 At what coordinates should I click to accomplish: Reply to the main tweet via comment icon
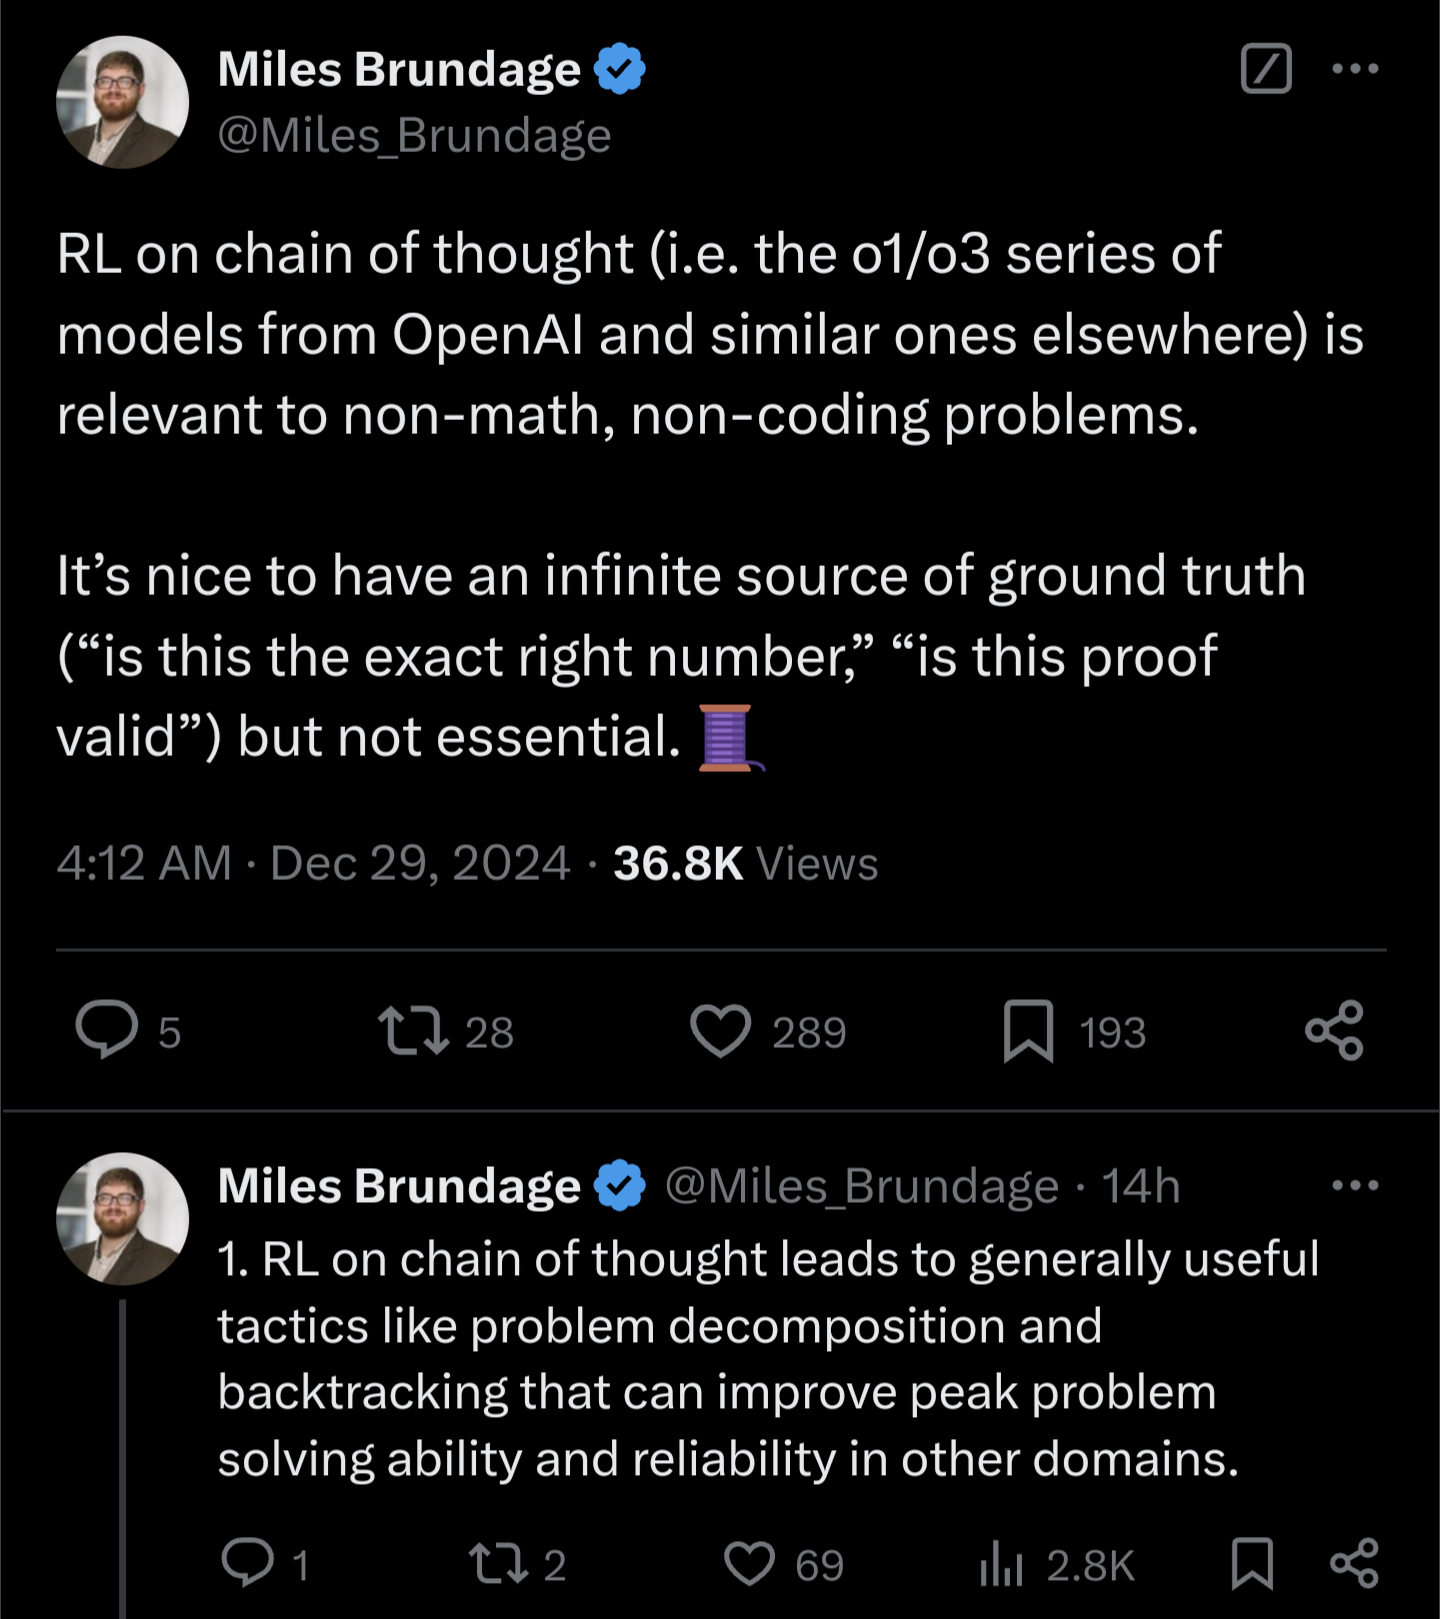point(107,1030)
